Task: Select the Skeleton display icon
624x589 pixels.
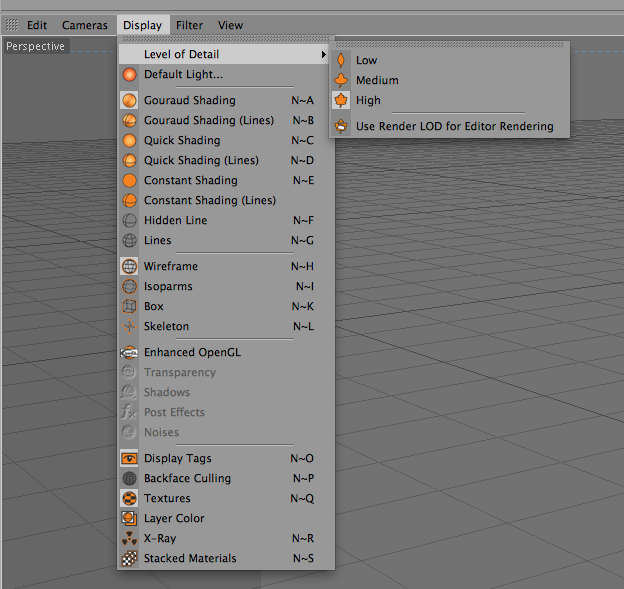Action: pyautogui.click(x=129, y=326)
